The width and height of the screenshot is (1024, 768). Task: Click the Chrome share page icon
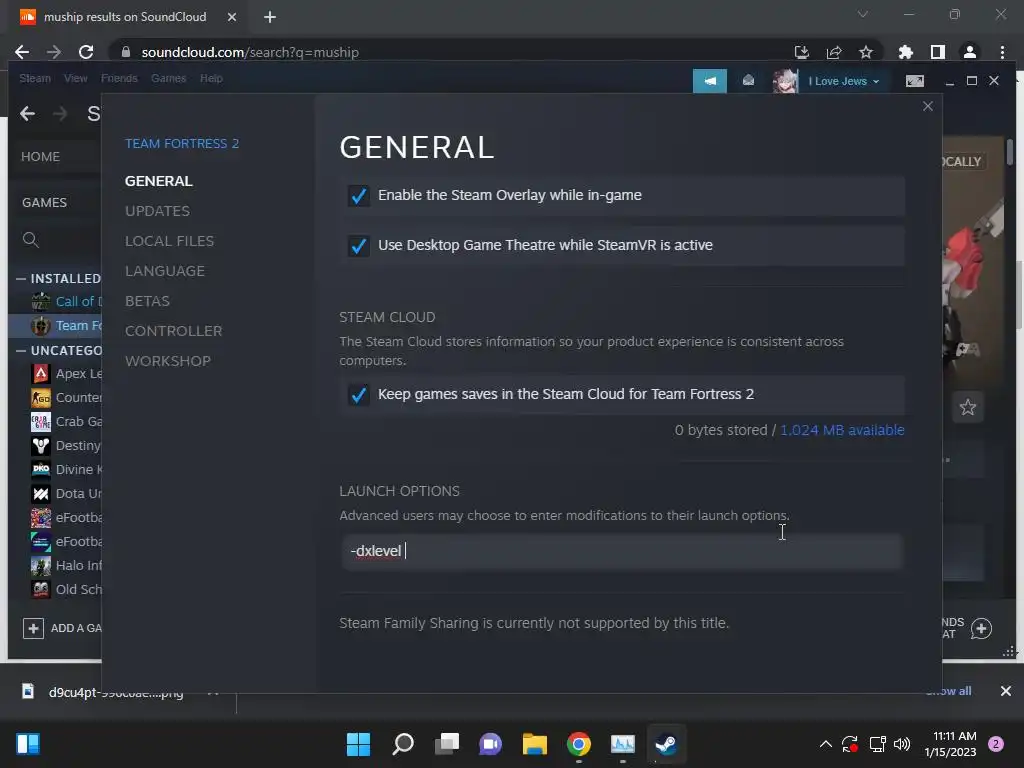coord(834,52)
